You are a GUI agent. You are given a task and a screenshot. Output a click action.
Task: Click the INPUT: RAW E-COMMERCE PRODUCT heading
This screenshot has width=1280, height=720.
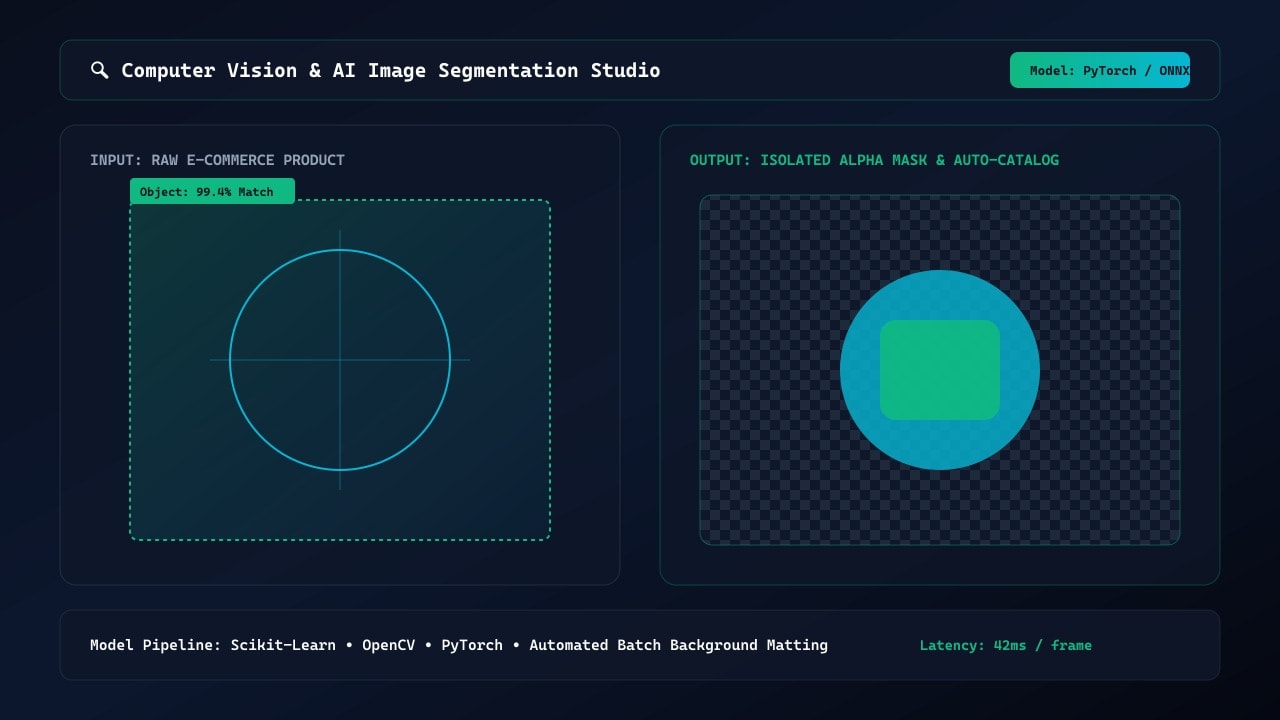(x=217, y=160)
